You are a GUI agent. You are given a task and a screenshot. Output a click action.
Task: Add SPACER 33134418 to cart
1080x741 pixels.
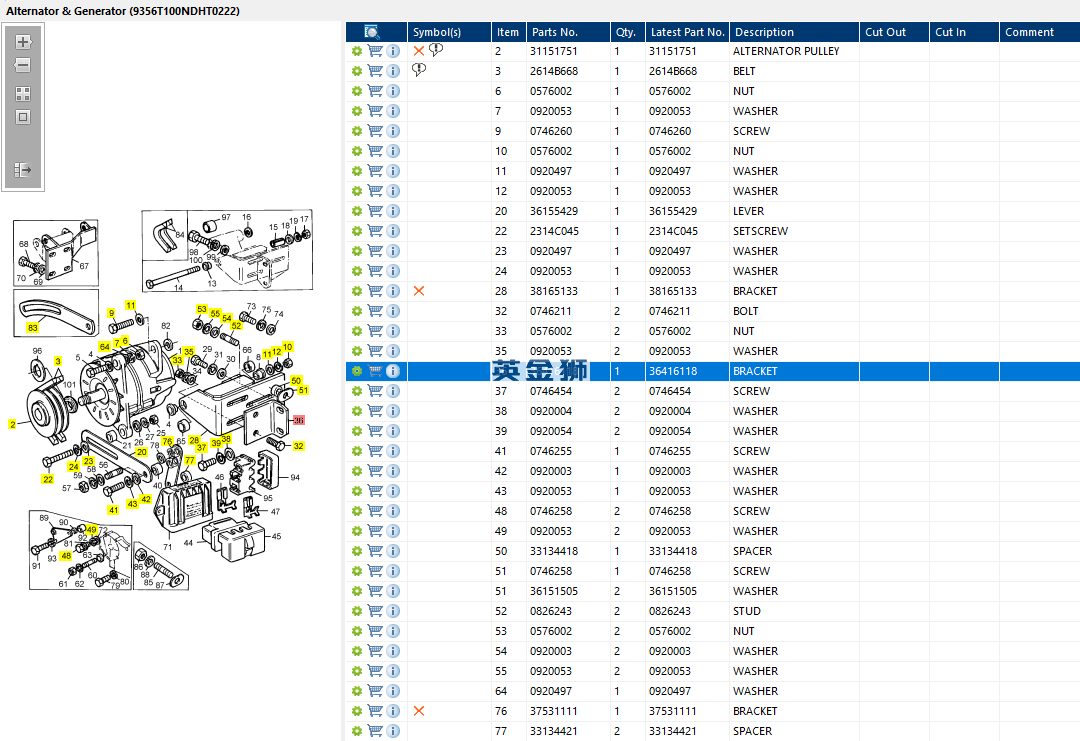click(x=375, y=551)
